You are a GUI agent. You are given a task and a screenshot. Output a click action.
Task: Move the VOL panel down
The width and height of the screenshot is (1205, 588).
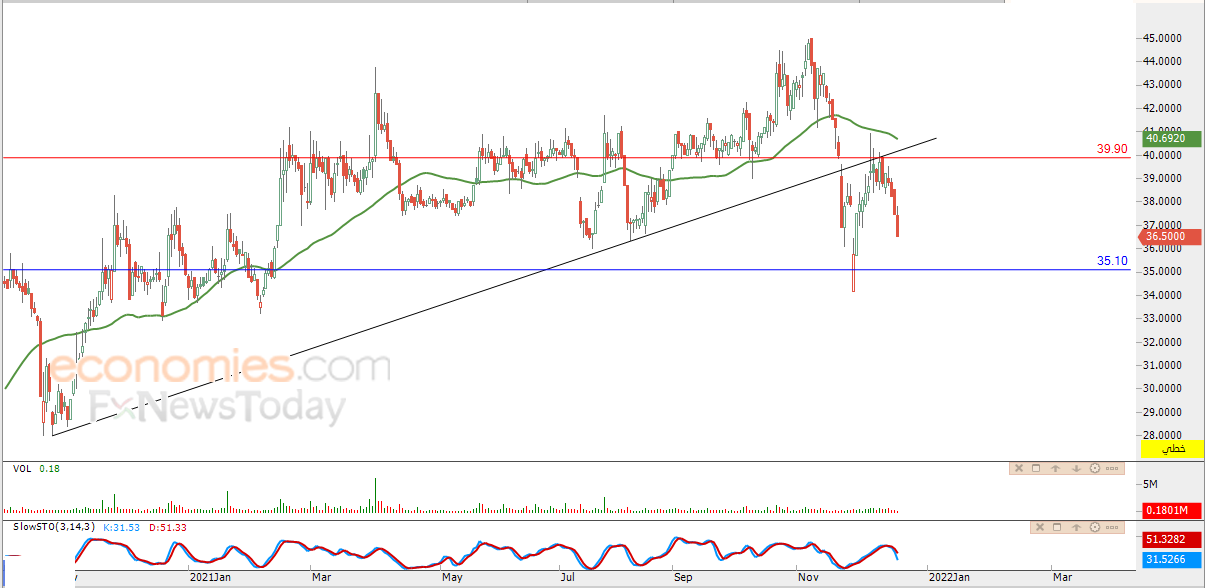(x=1076, y=468)
